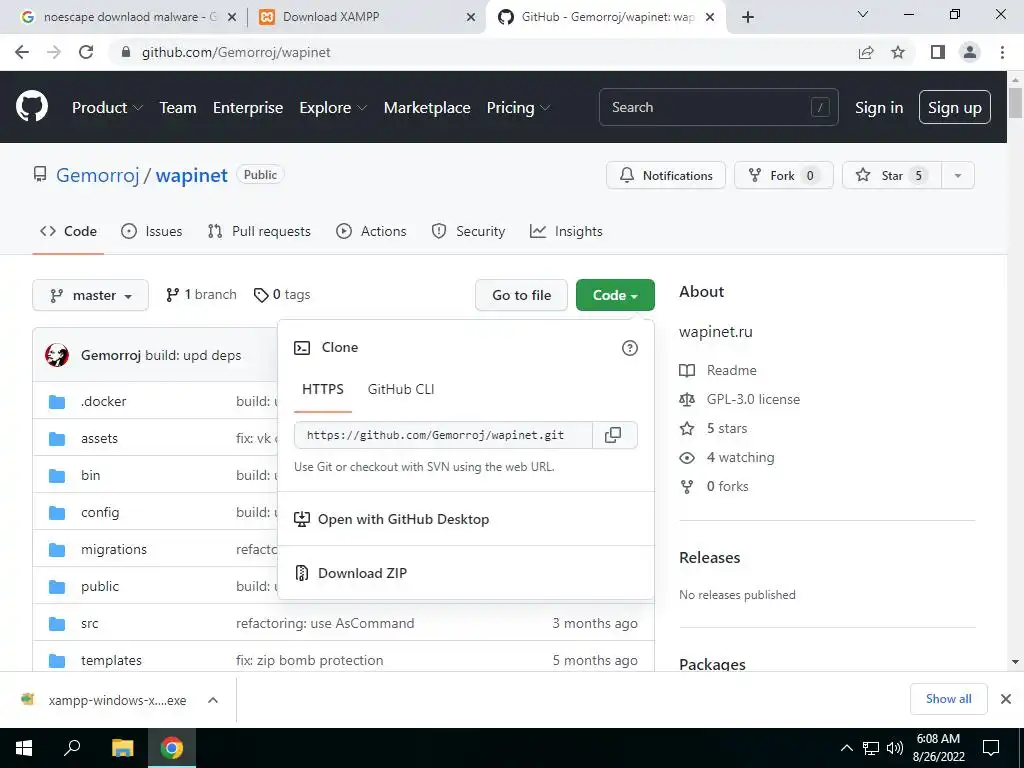Click Download ZIP
Viewport: 1024px width, 768px height.
coord(362,573)
